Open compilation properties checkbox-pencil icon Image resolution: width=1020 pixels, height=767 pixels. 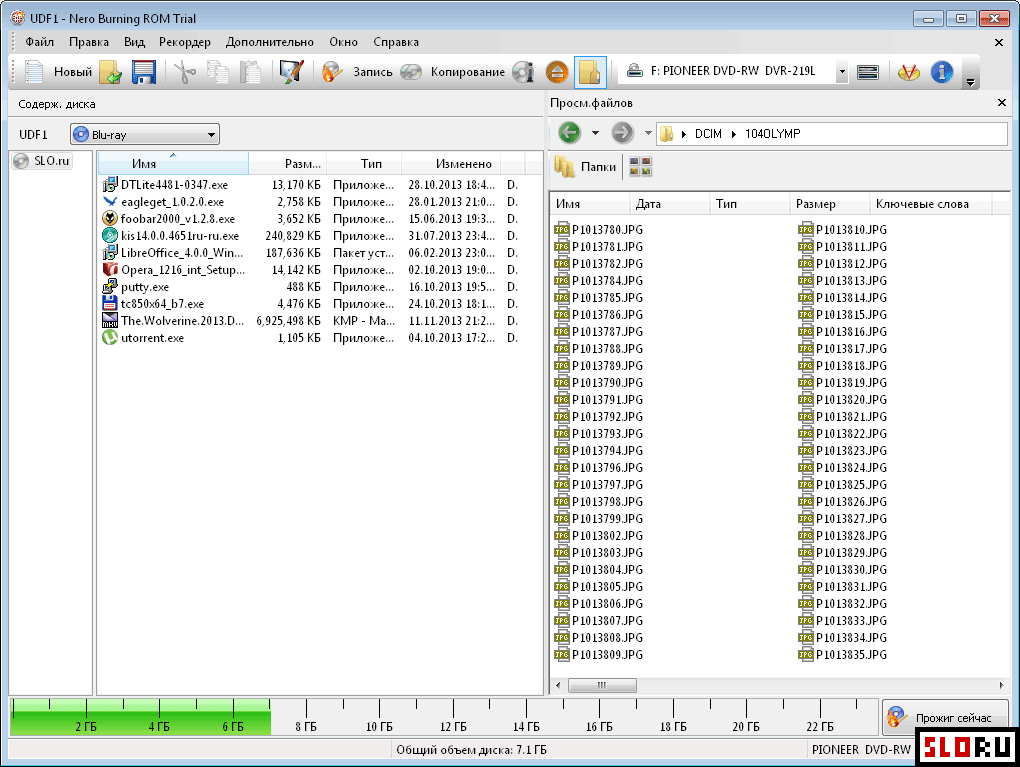pyautogui.click(x=291, y=72)
